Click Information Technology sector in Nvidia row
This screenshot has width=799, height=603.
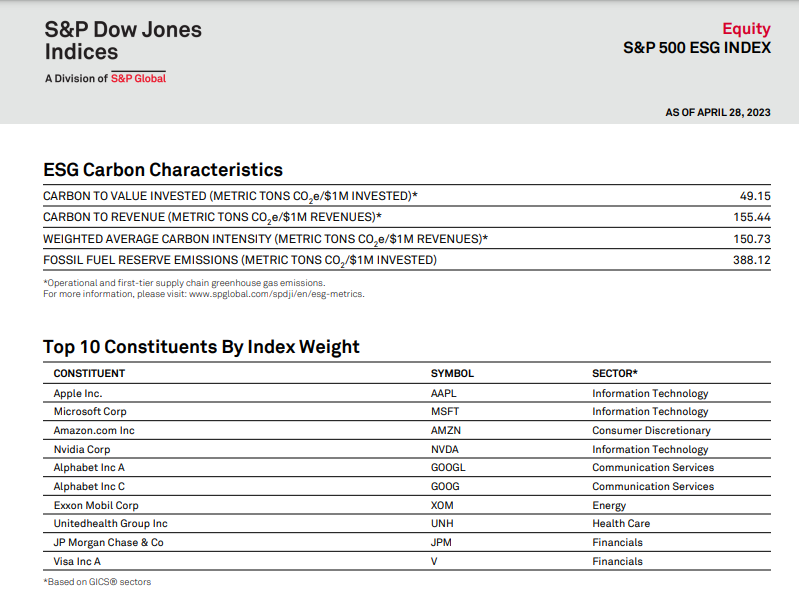tap(650, 449)
